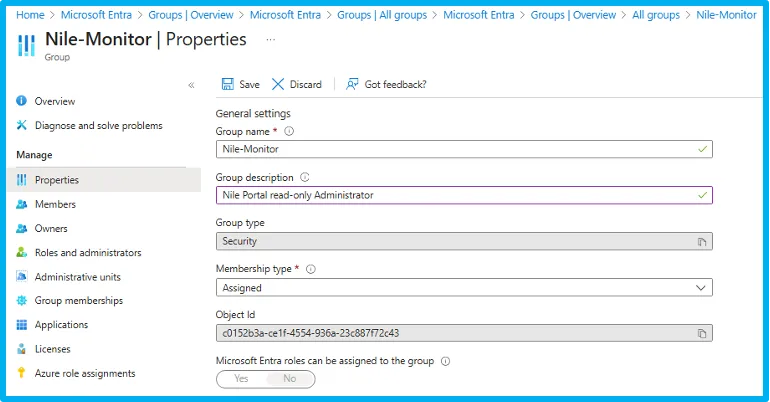Click the Owners people icon

coord(22,228)
